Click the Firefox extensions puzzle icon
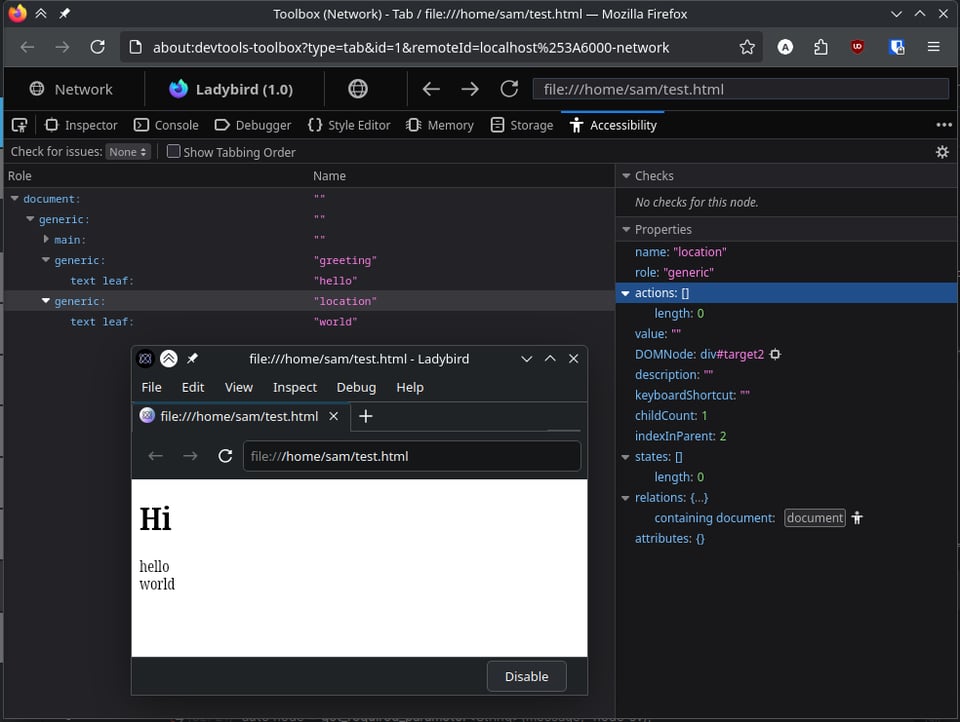 point(821,47)
